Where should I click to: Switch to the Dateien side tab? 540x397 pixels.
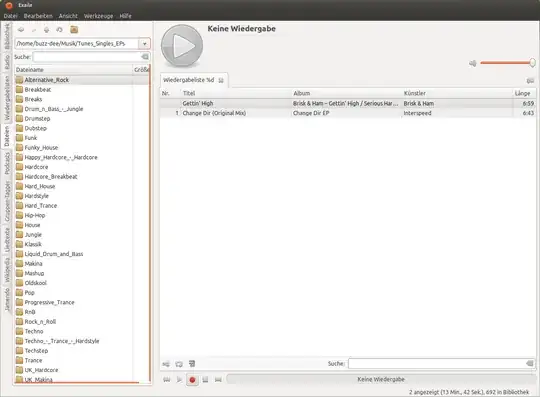pos(7,136)
